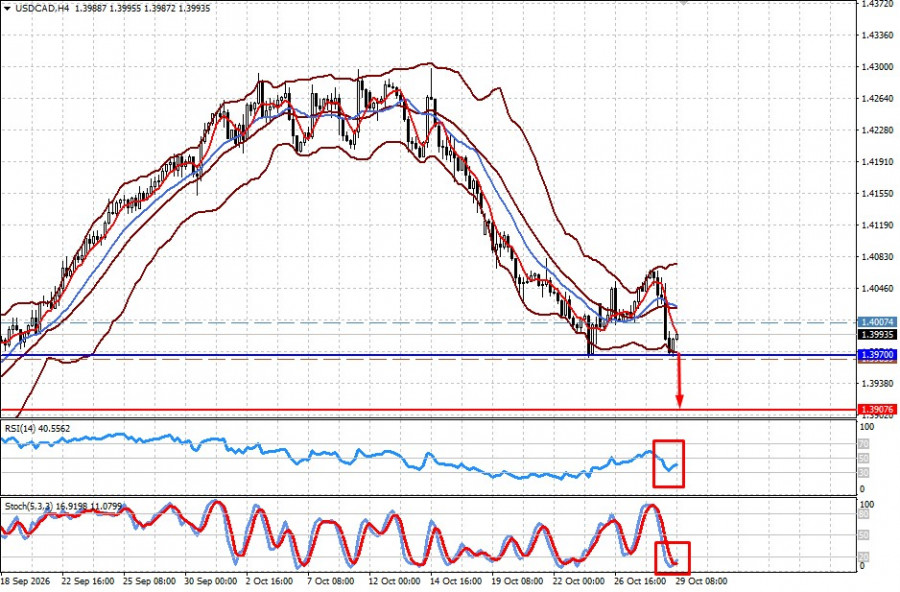Viewport: 900px width, 592px height.
Task: Click the 22 Oct 00:00 time label
Action: tap(579, 581)
